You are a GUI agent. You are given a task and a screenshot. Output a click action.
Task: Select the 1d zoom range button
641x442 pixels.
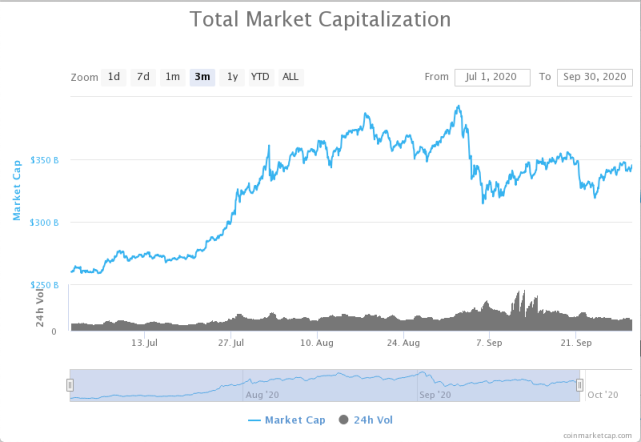[x=114, y=77]
